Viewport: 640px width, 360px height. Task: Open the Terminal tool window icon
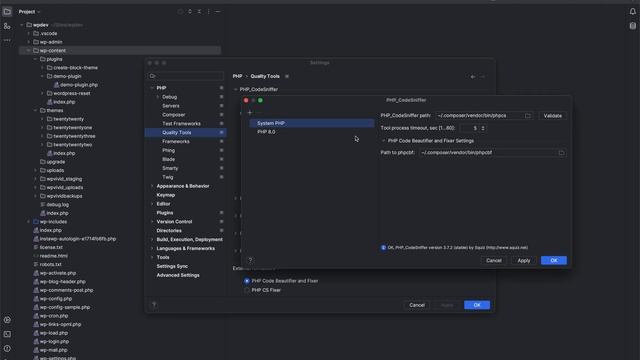point(7,334)
